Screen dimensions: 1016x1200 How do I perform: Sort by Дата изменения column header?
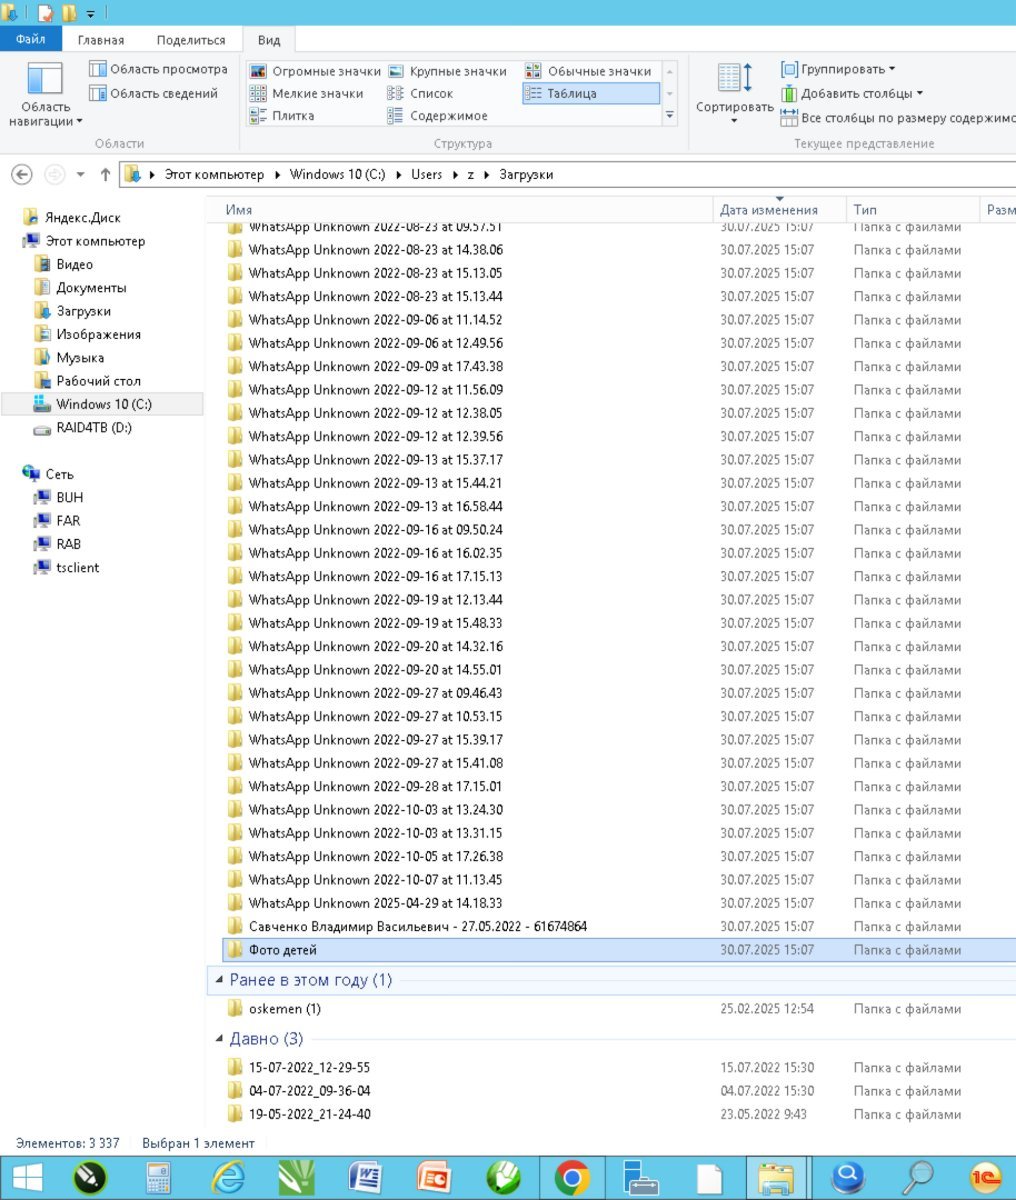tap(769, 210)
